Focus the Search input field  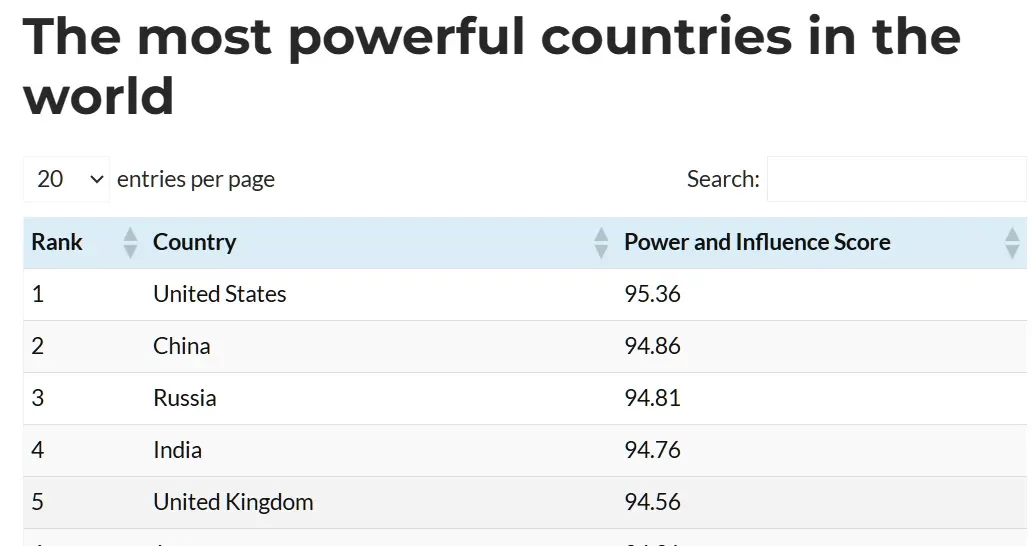896,179
